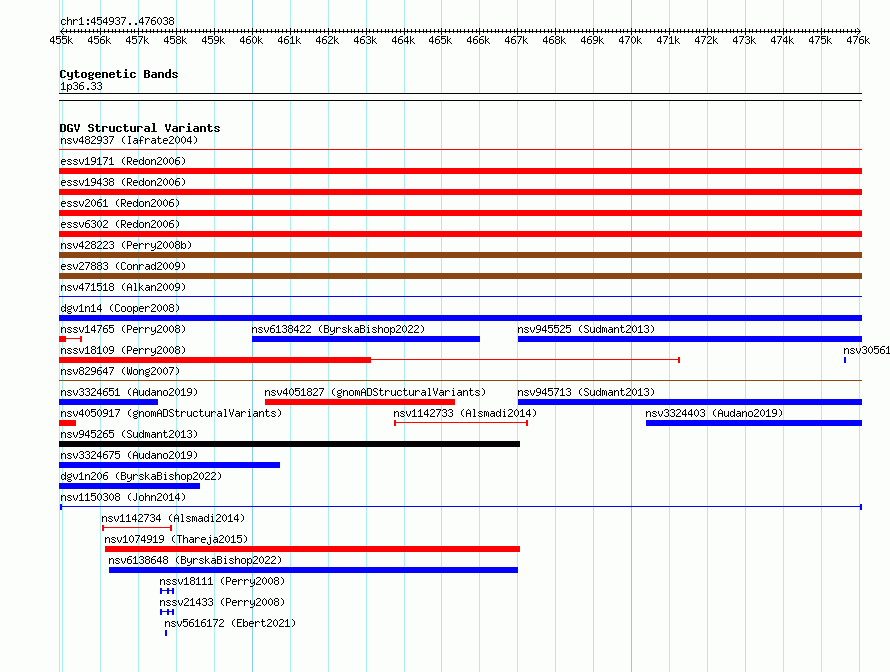This screenshot has height=672, width=890.
Task: Click the nsv829647 (Wong2007) label
Action: [x=120, y=371]
